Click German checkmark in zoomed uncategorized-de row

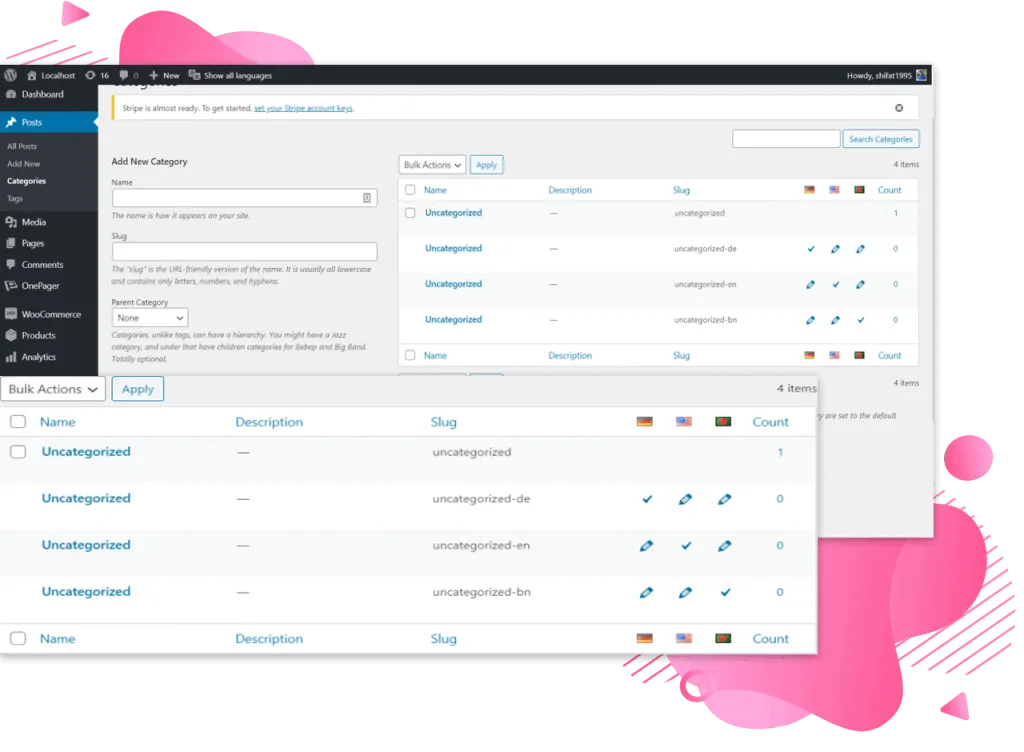[x=647, y=499]
